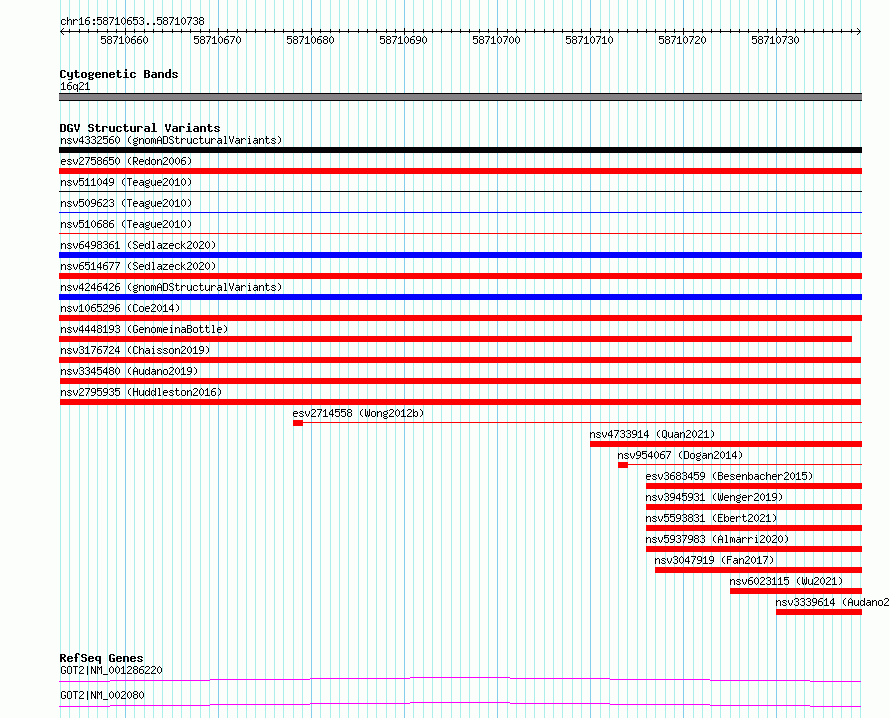Click the nsv510686 (Teague2010) label
This screenshot has height=718, width=890.
click(x=126, y=224)
